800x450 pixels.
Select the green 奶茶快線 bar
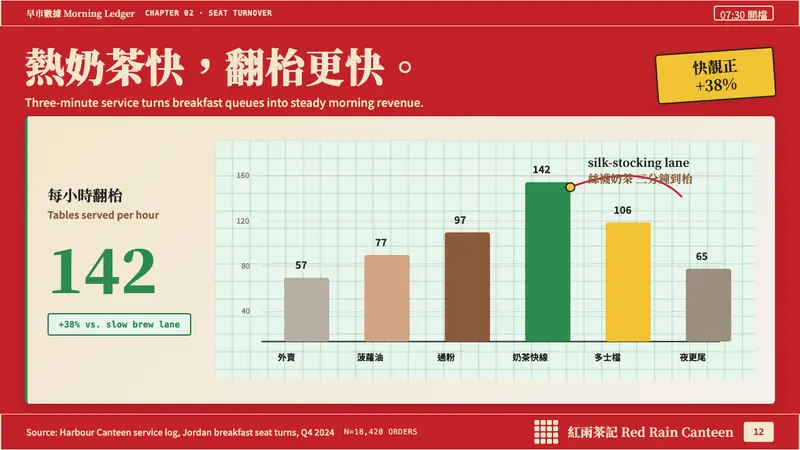547,262
